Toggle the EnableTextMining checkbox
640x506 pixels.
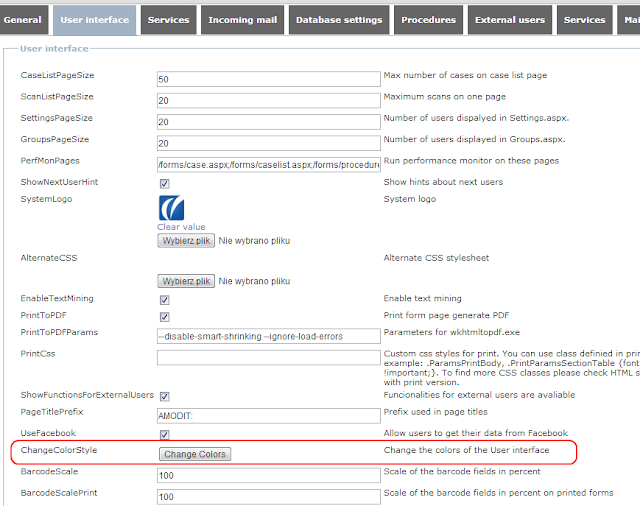(x=164, y=300)
